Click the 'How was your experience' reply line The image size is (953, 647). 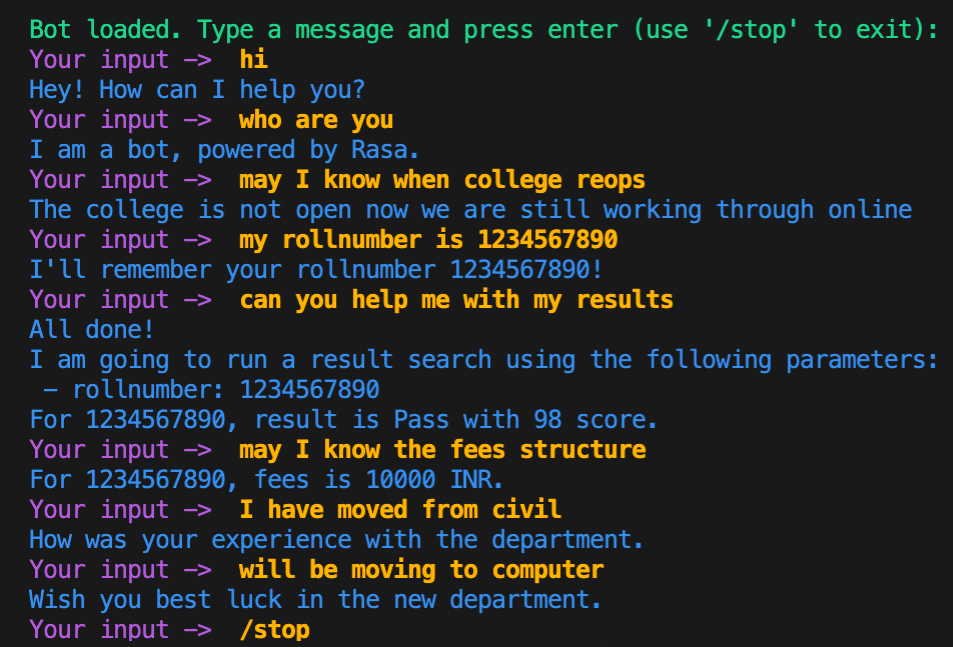337,540
